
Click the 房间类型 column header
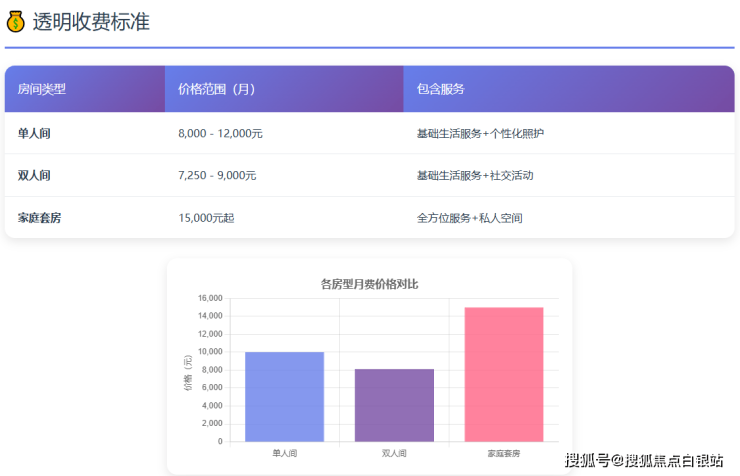[x=42, y=89]
